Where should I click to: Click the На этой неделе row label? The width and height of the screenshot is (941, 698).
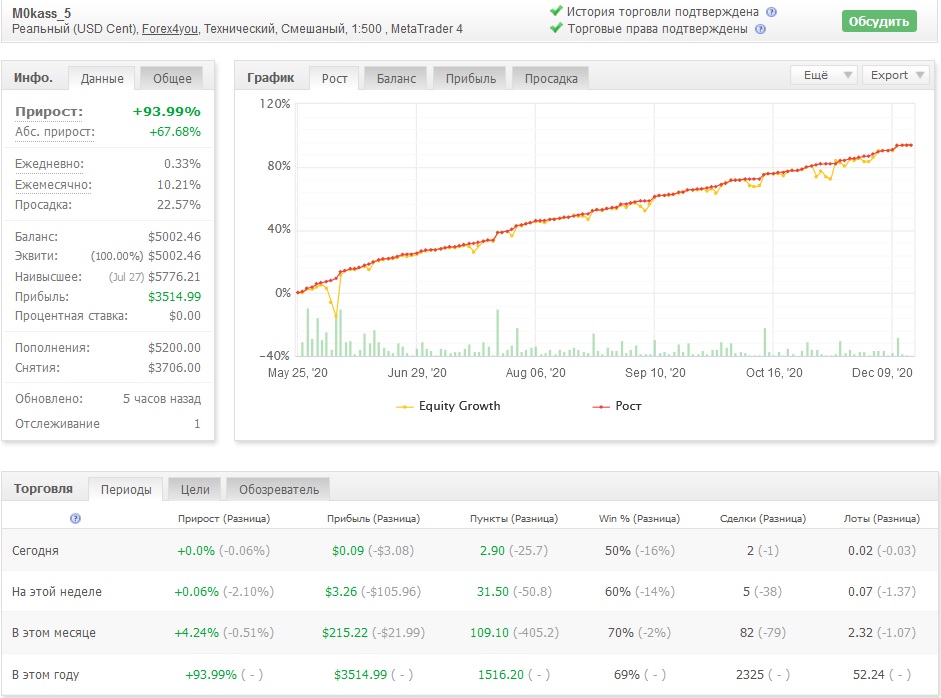(57, 592)
